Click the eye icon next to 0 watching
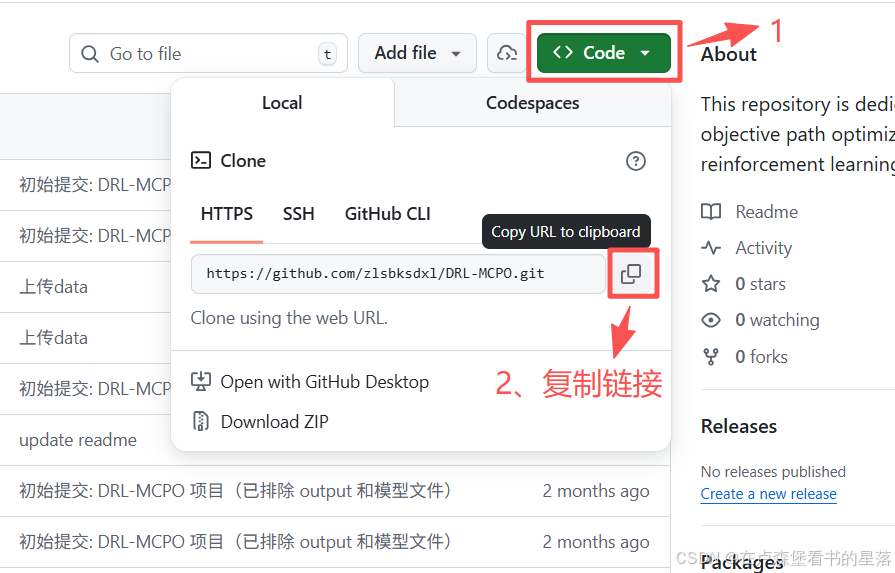Screen dimensions: 895x573 [x=711, y=320]
